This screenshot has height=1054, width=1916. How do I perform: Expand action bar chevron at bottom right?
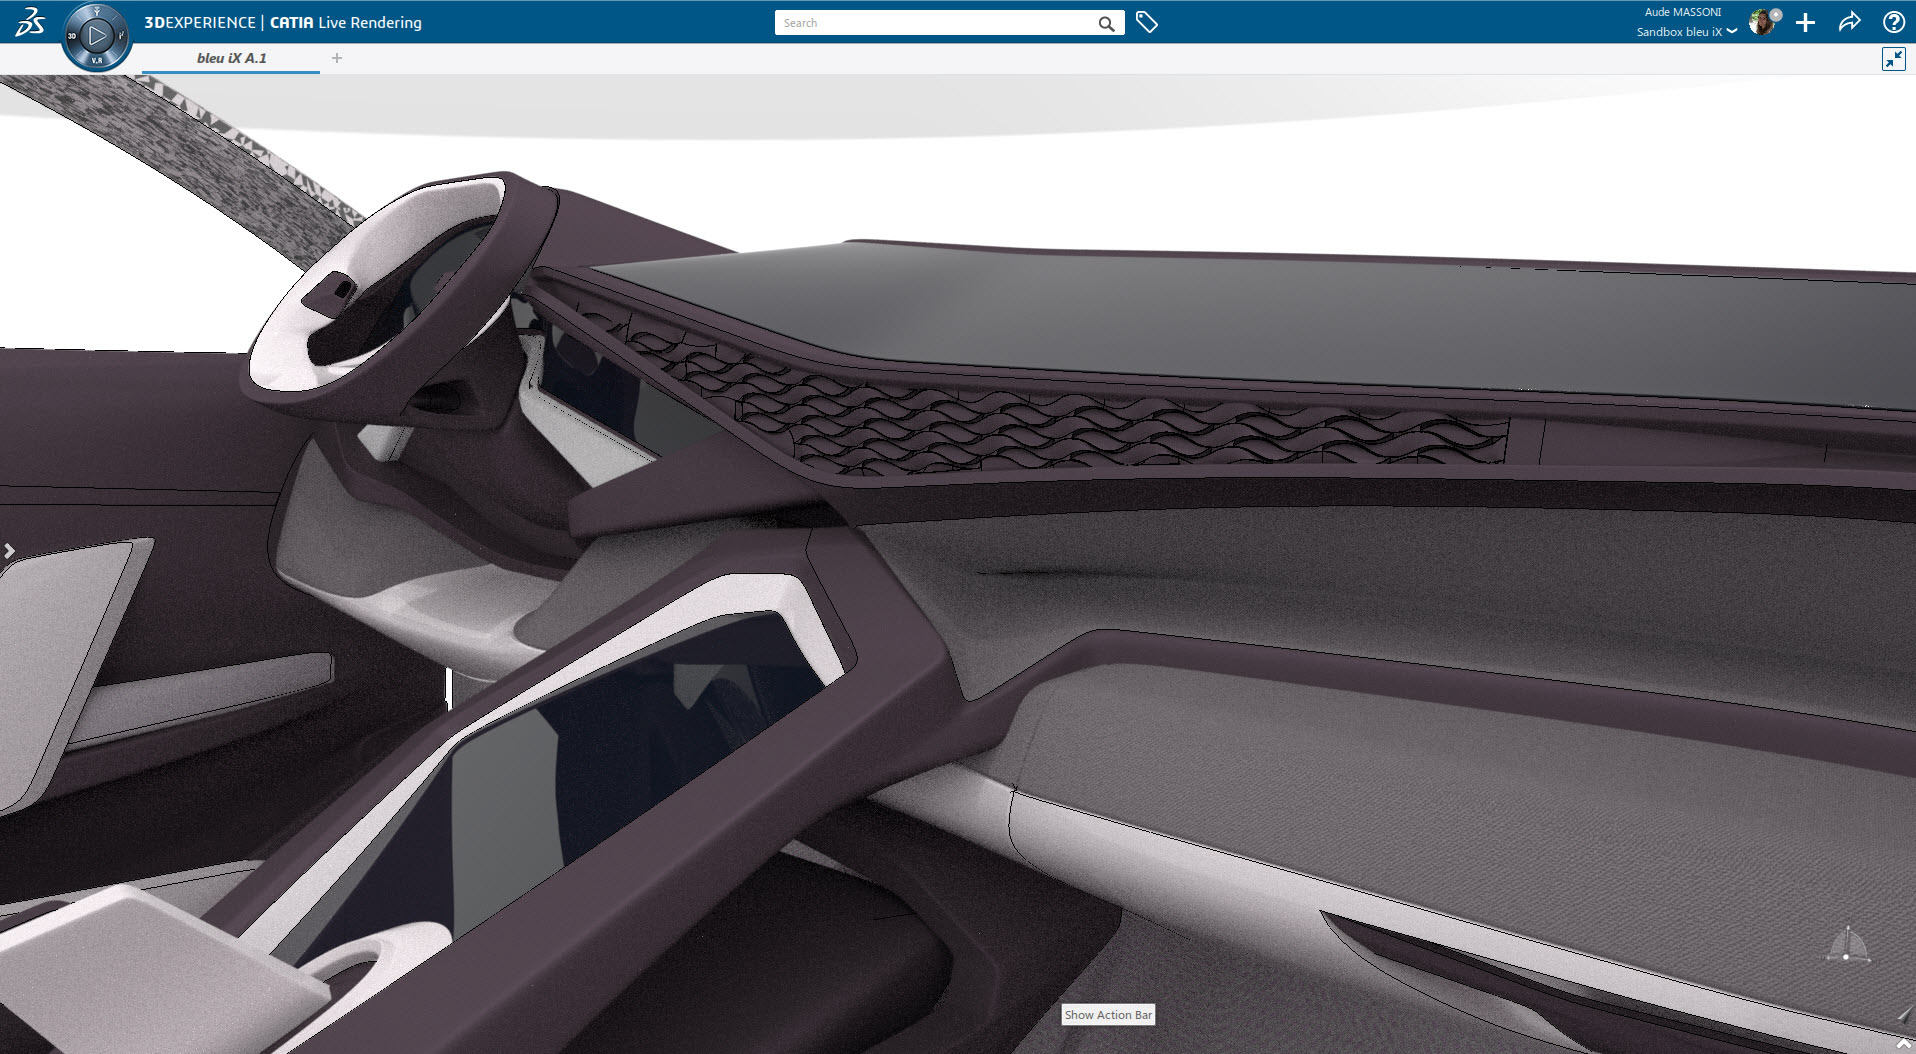[1904, 1044]
